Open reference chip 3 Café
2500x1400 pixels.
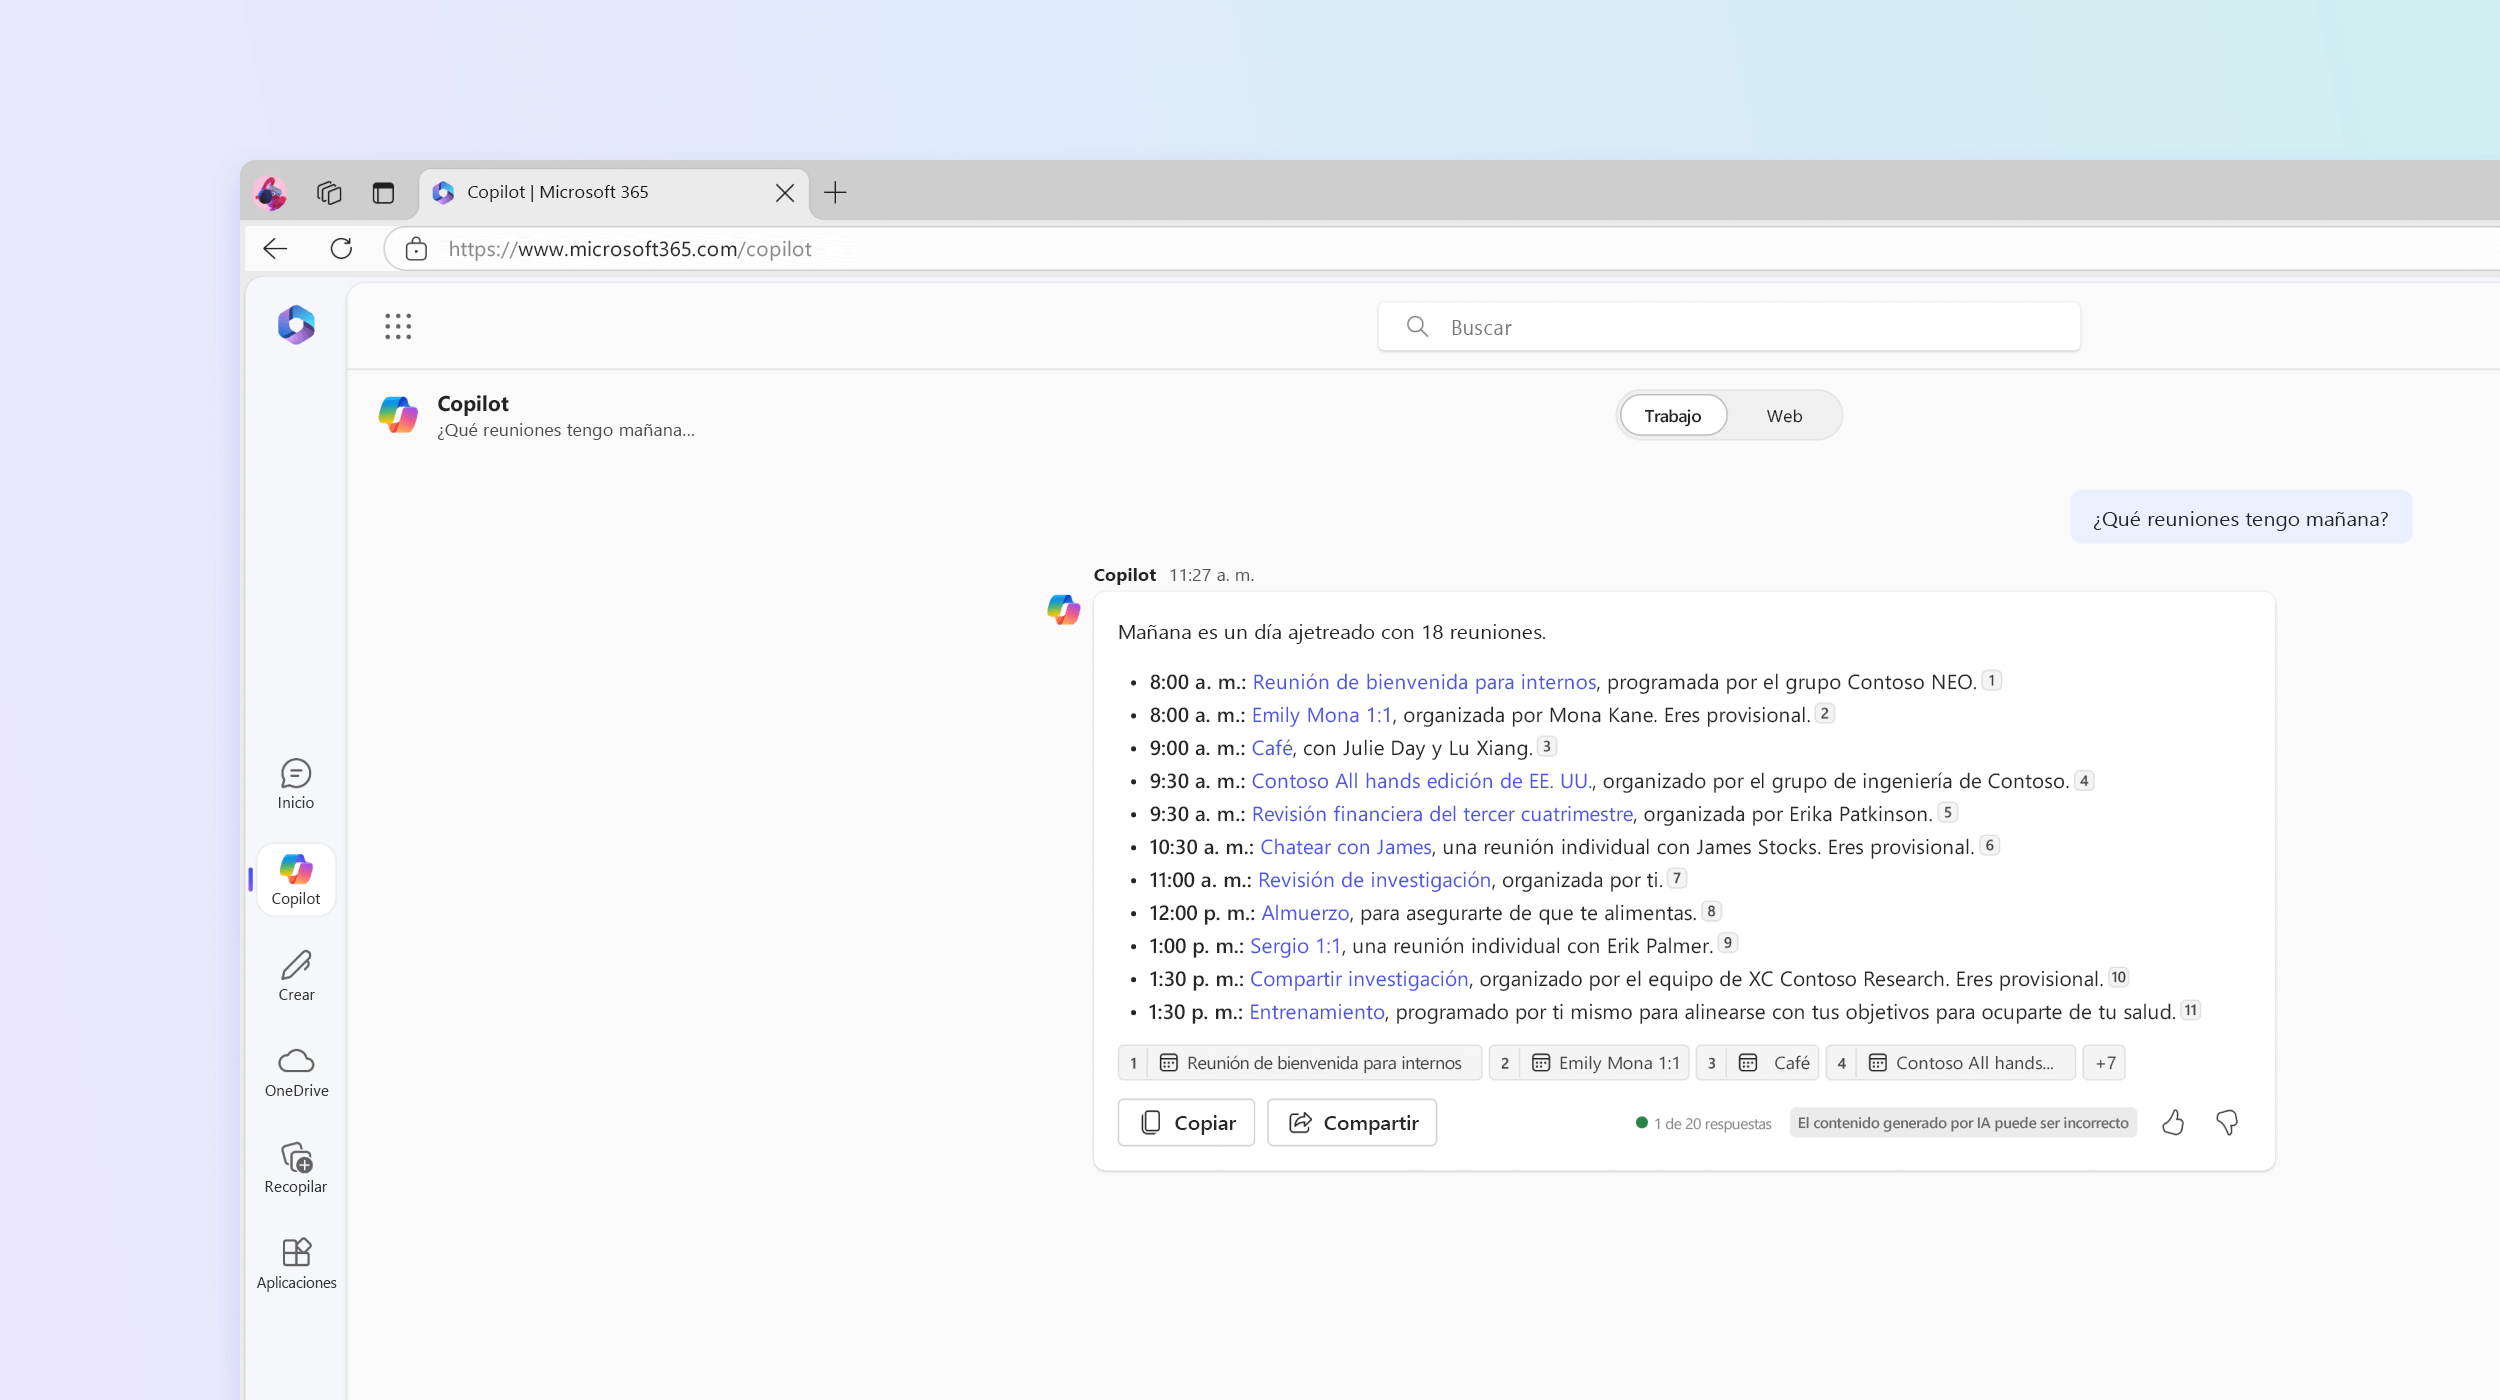click(x=1758, y=1063)
